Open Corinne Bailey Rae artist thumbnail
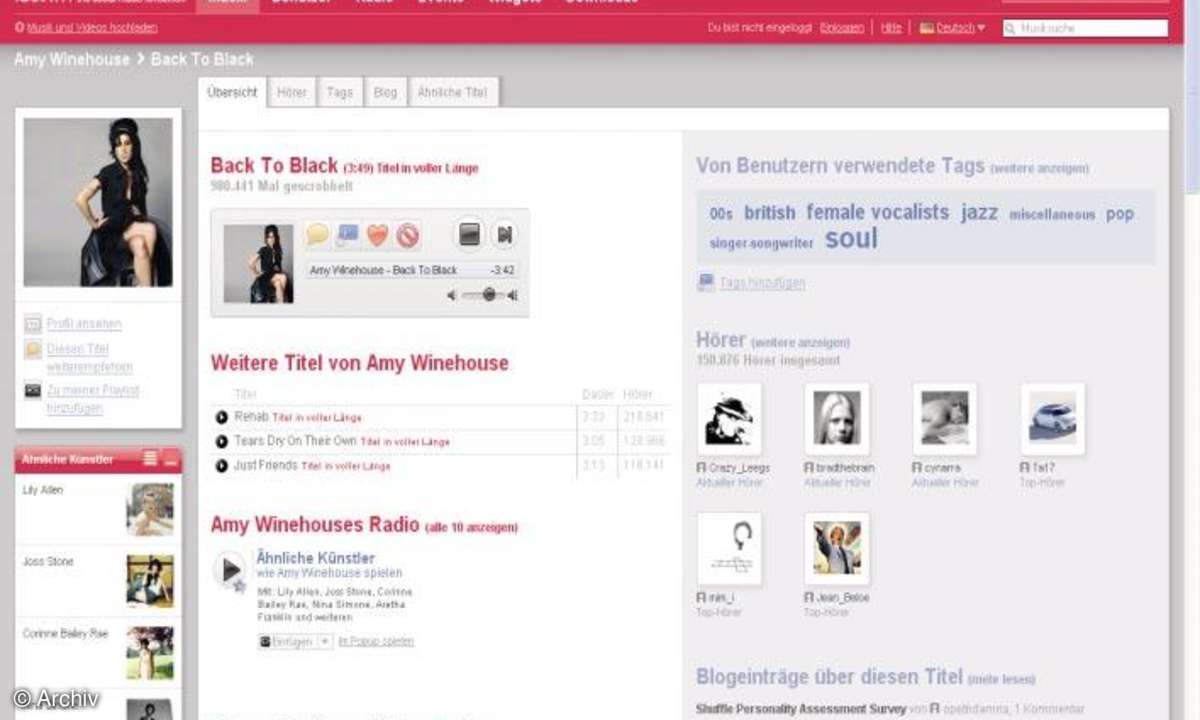 point(150,653)
